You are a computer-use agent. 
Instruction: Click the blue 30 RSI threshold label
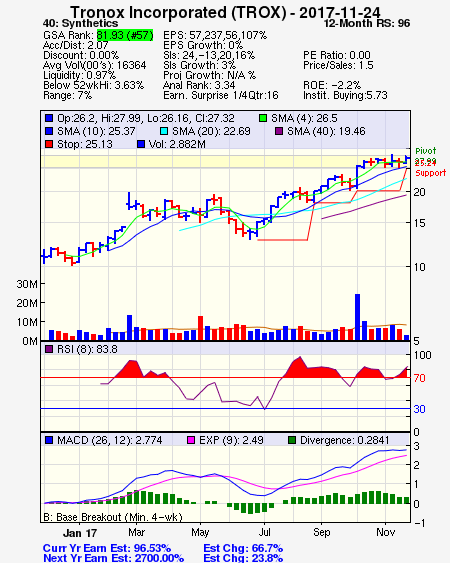click(419, 409)
